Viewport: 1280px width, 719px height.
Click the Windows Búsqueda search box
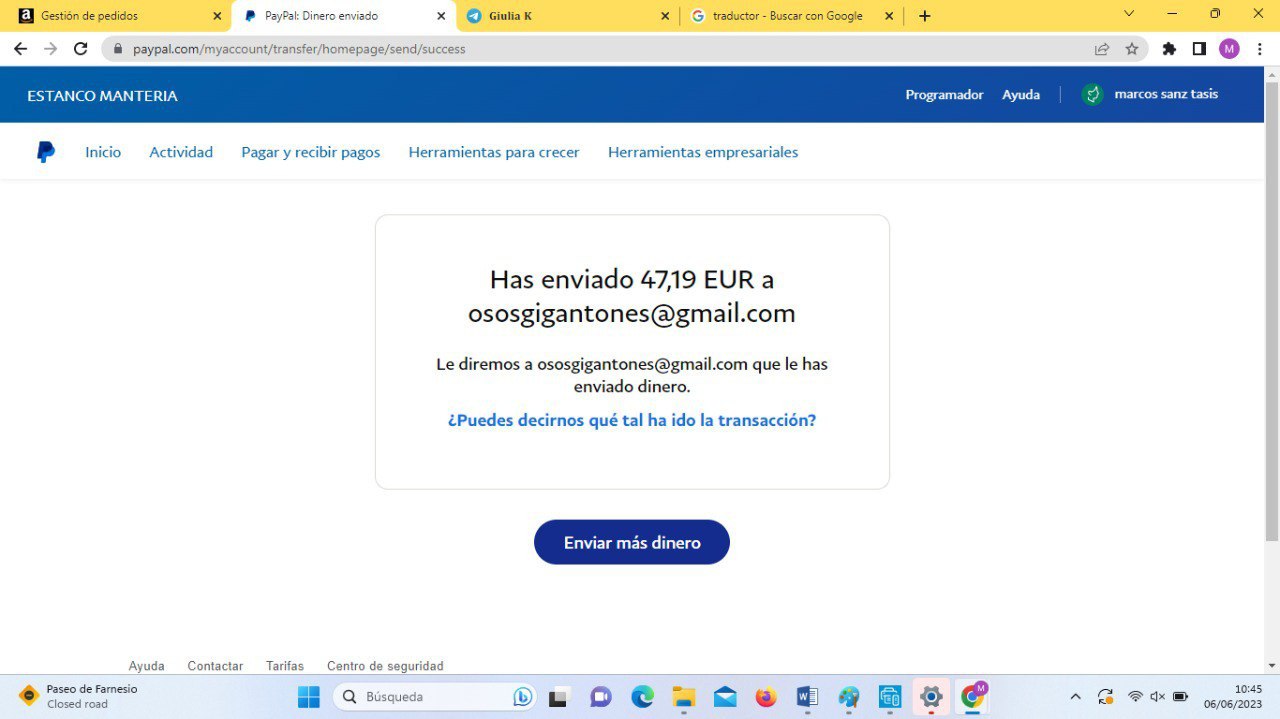click(435, 697)
